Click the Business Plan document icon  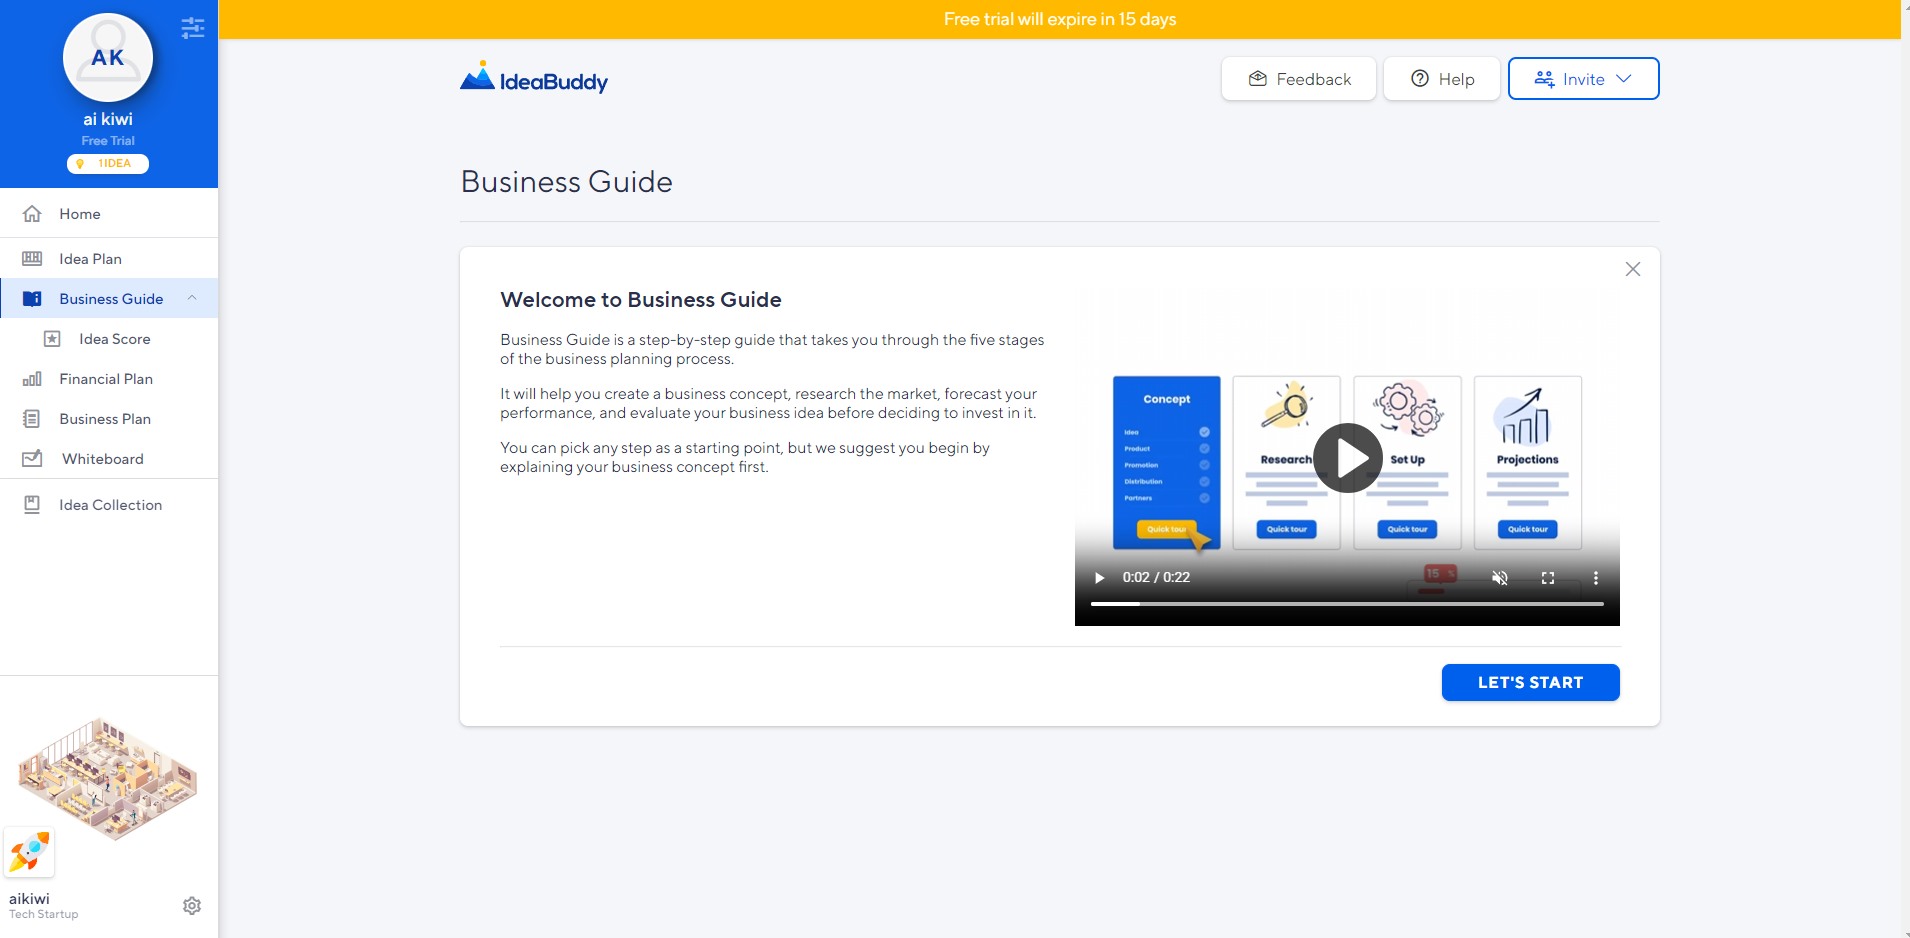tap(32, 419)
